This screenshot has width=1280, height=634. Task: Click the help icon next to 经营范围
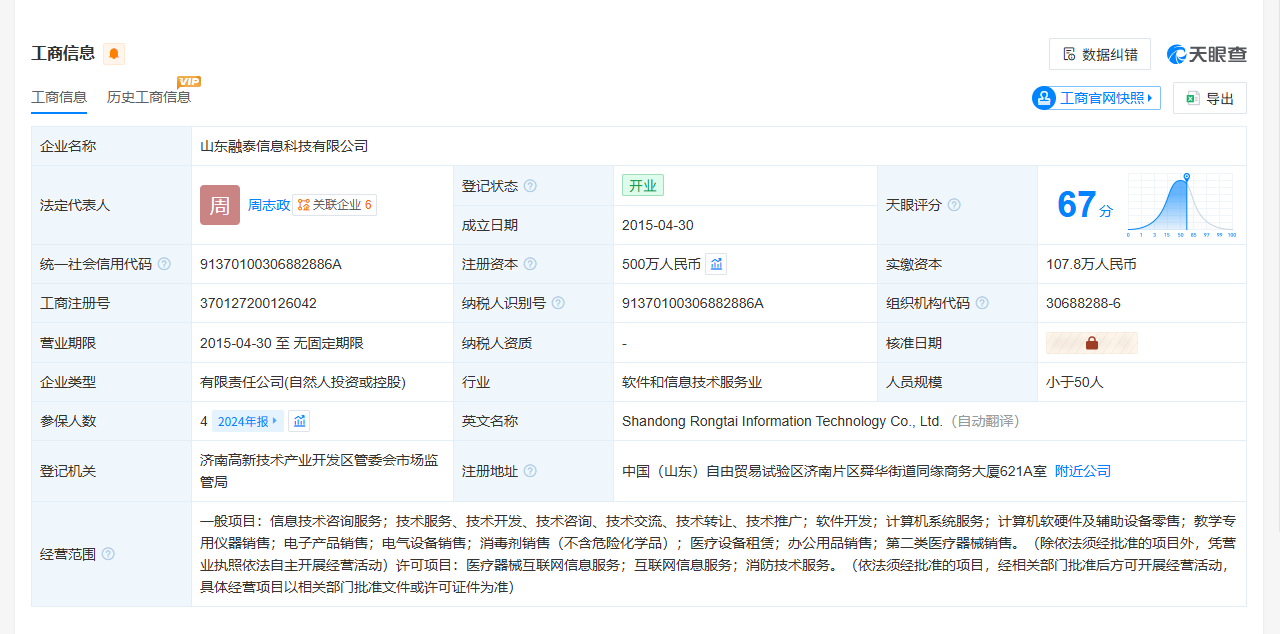(x=108, y=554)
